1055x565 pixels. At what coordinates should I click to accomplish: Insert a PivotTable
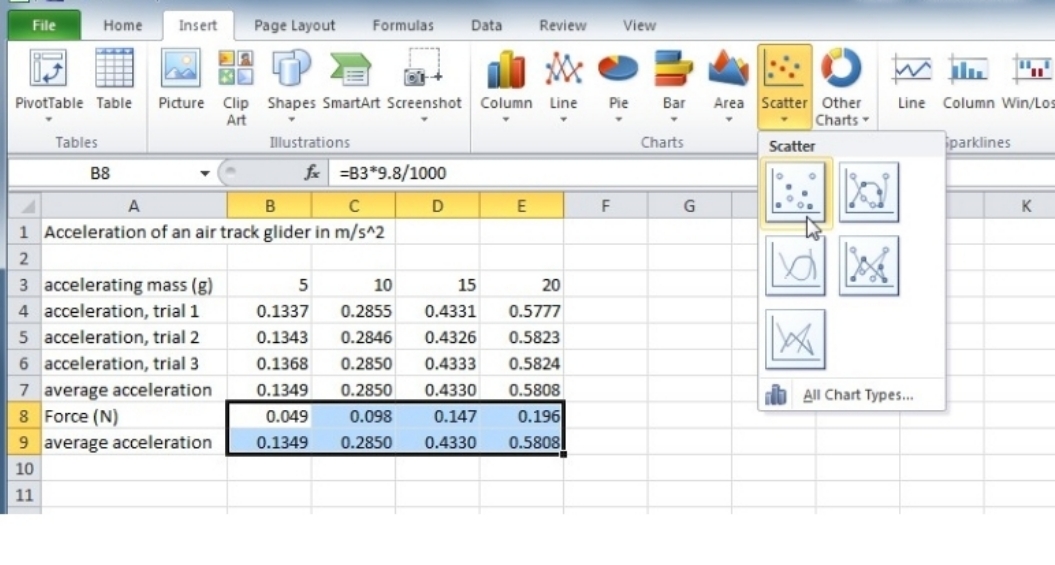[x=48, y=86]
